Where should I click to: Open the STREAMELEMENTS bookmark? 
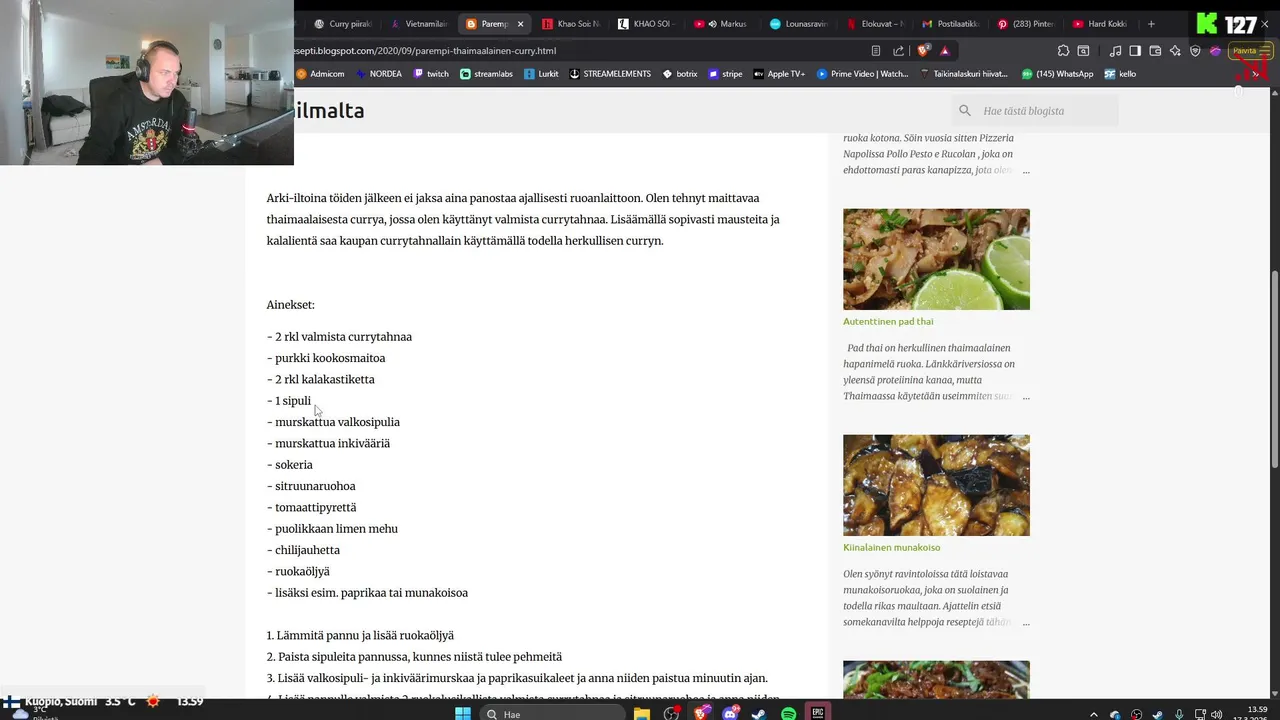coord(610,74)
